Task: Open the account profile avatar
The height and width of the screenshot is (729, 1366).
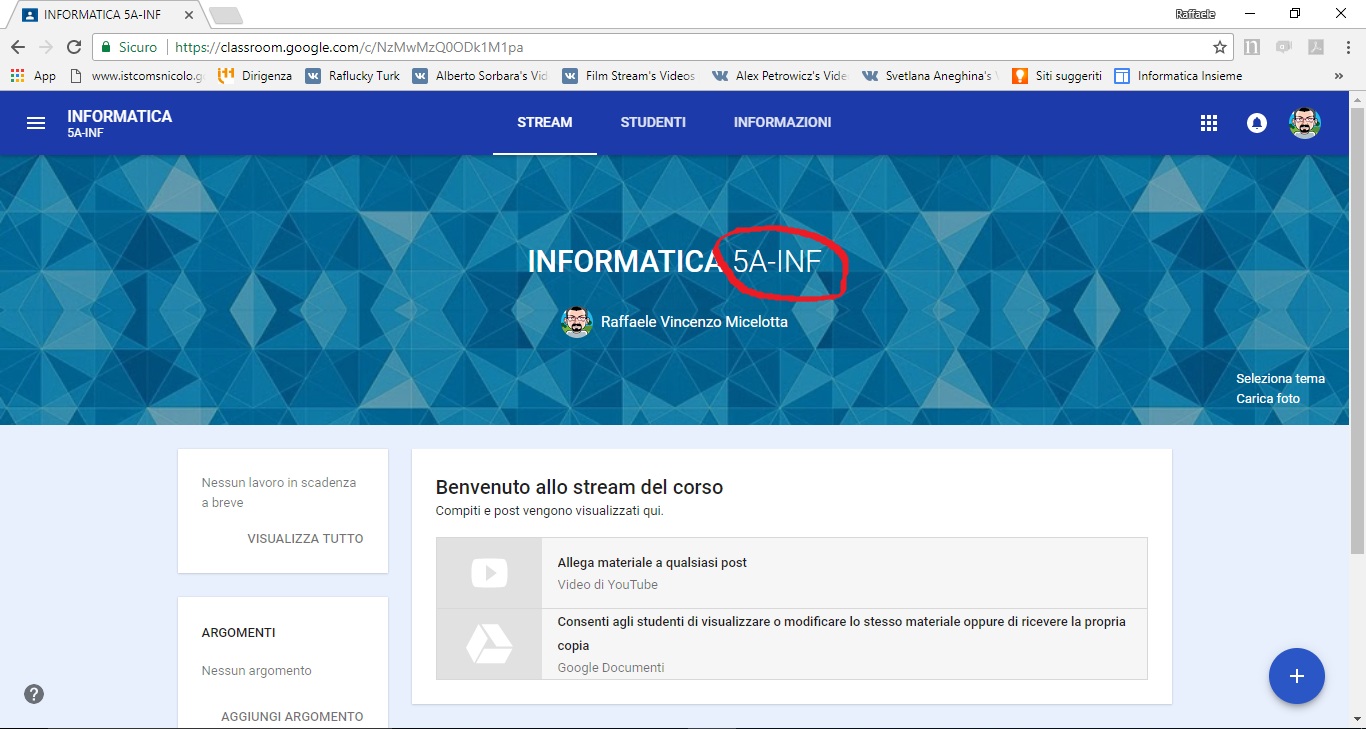Action: point(1304,123)
